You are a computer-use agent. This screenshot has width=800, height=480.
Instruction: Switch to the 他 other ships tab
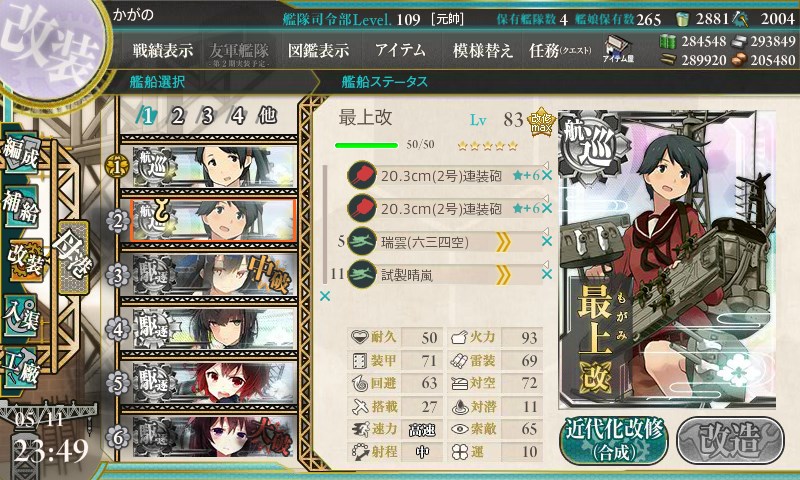[x=267, y=116]
